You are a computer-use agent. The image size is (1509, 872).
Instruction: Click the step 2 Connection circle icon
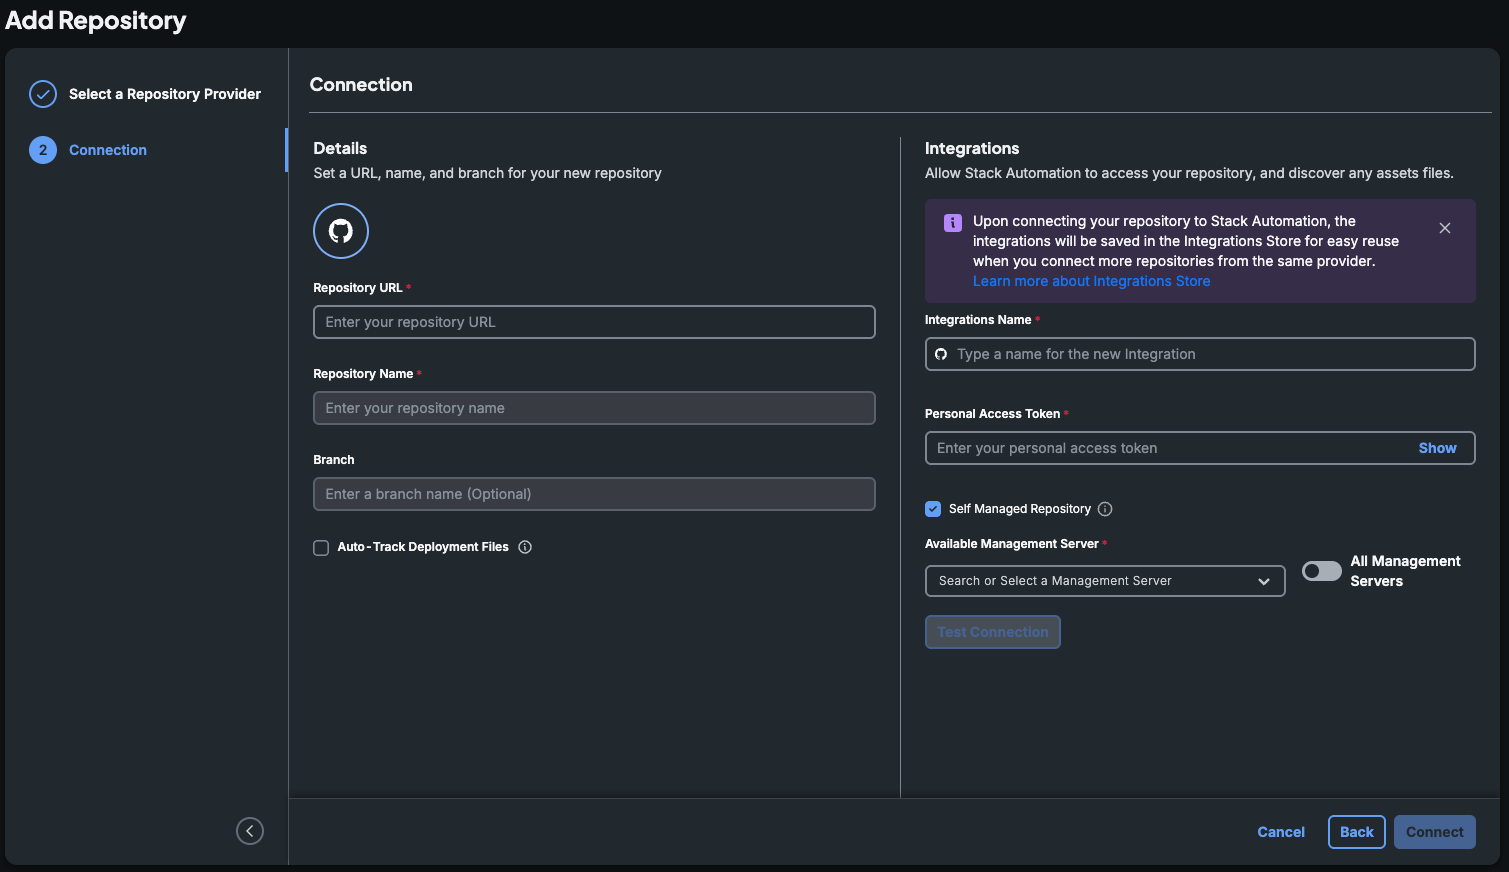tap(43, 150)
